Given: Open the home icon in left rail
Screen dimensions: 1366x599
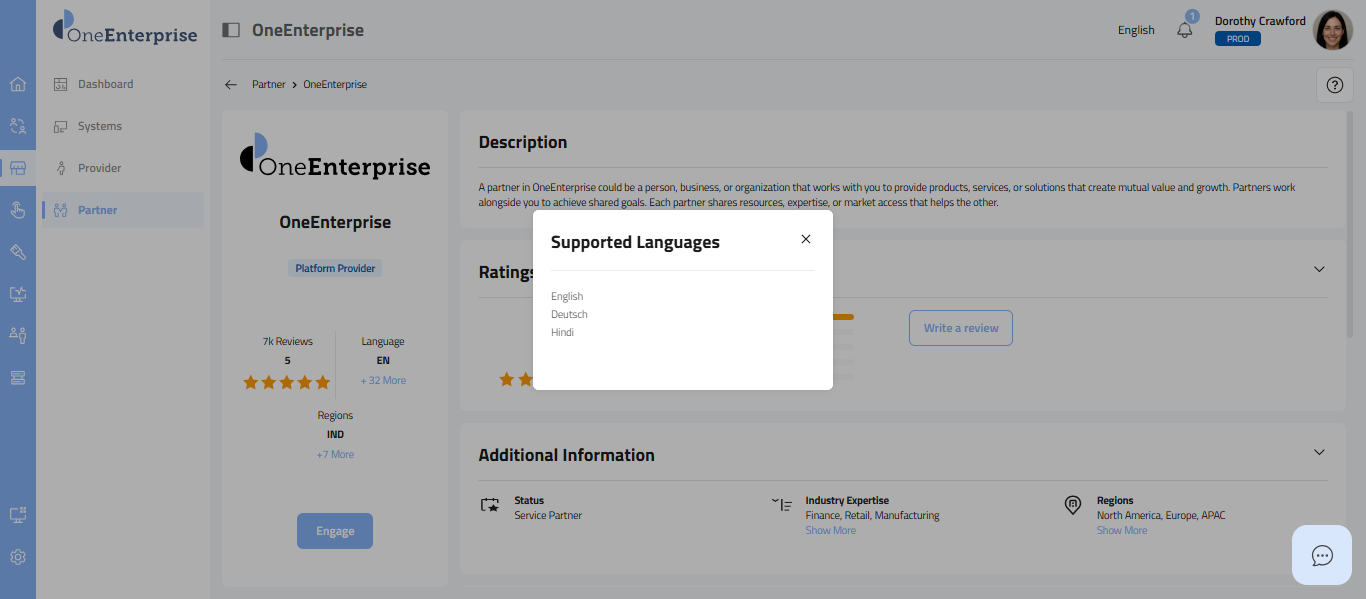Looking at the screenshot, I should (18, 84).
